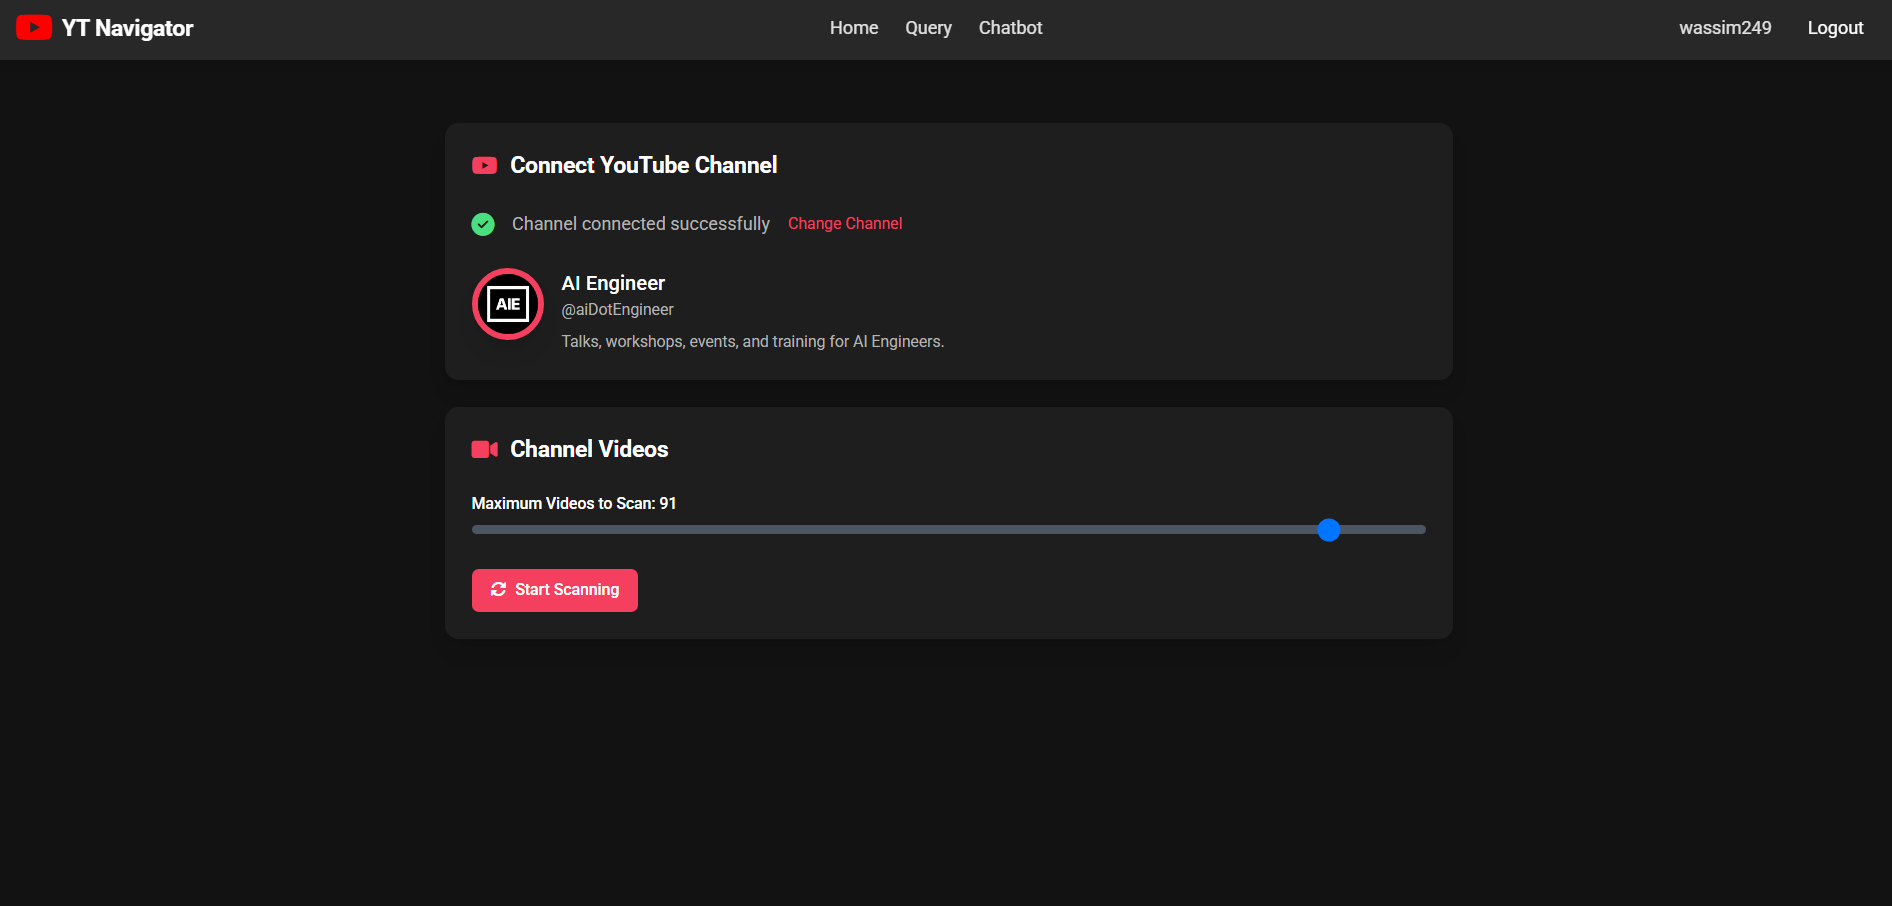Click the YouTube icon beside Connect YouTube Channel
Screen dimensions: 1892x906
[x=484, y=165]
